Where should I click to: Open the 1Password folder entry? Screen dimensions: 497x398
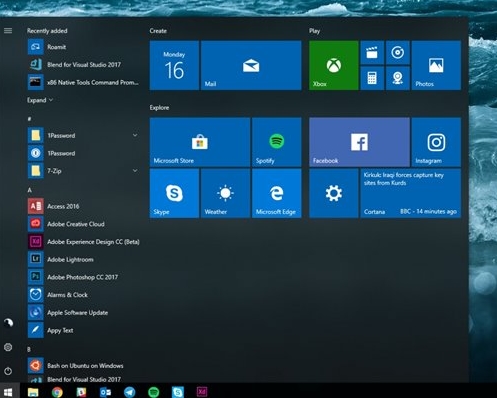coord(83,136)
